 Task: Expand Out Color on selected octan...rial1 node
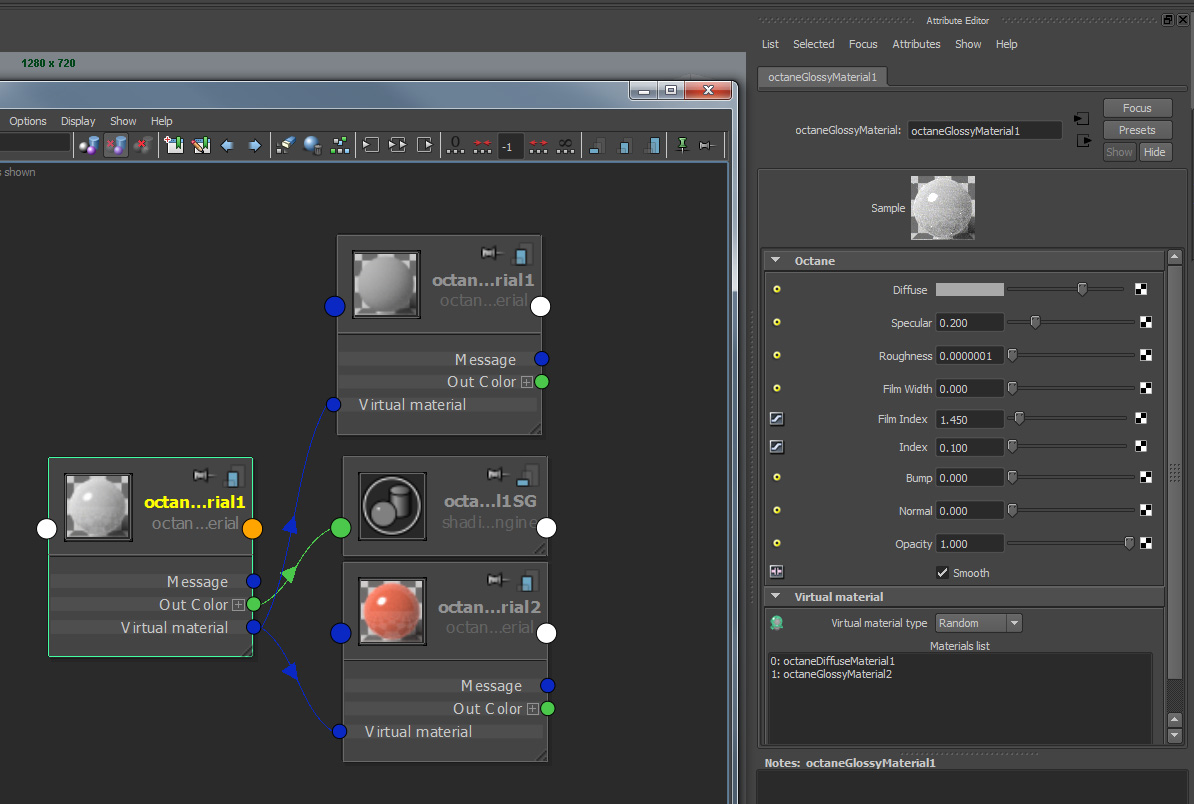(238, 605)
